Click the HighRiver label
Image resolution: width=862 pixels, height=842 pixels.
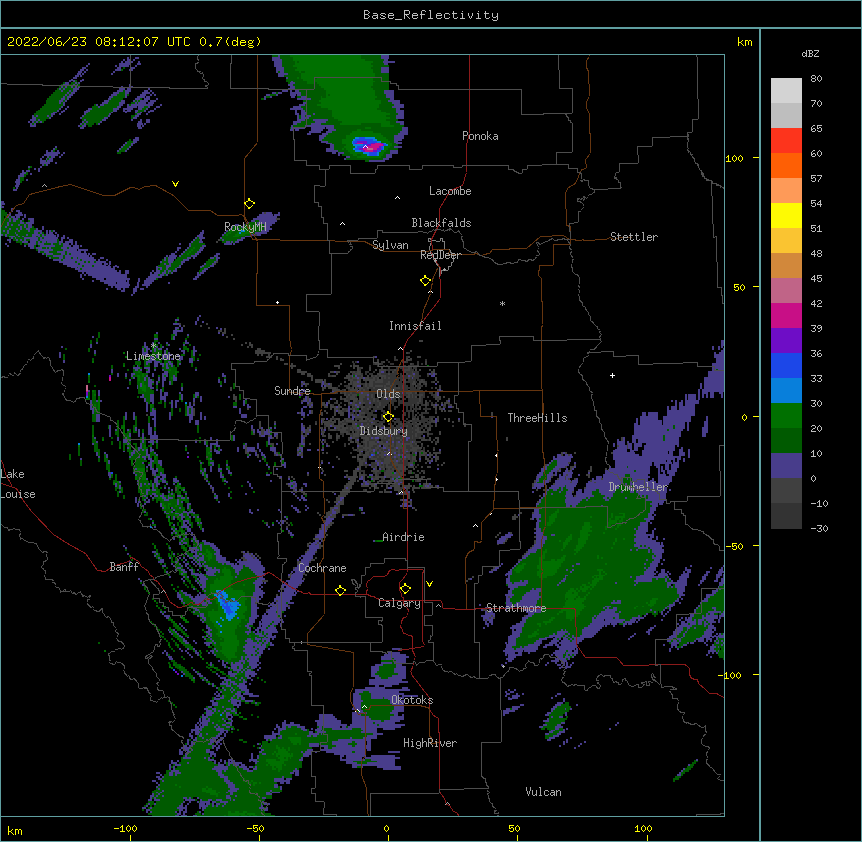point(430,743)
